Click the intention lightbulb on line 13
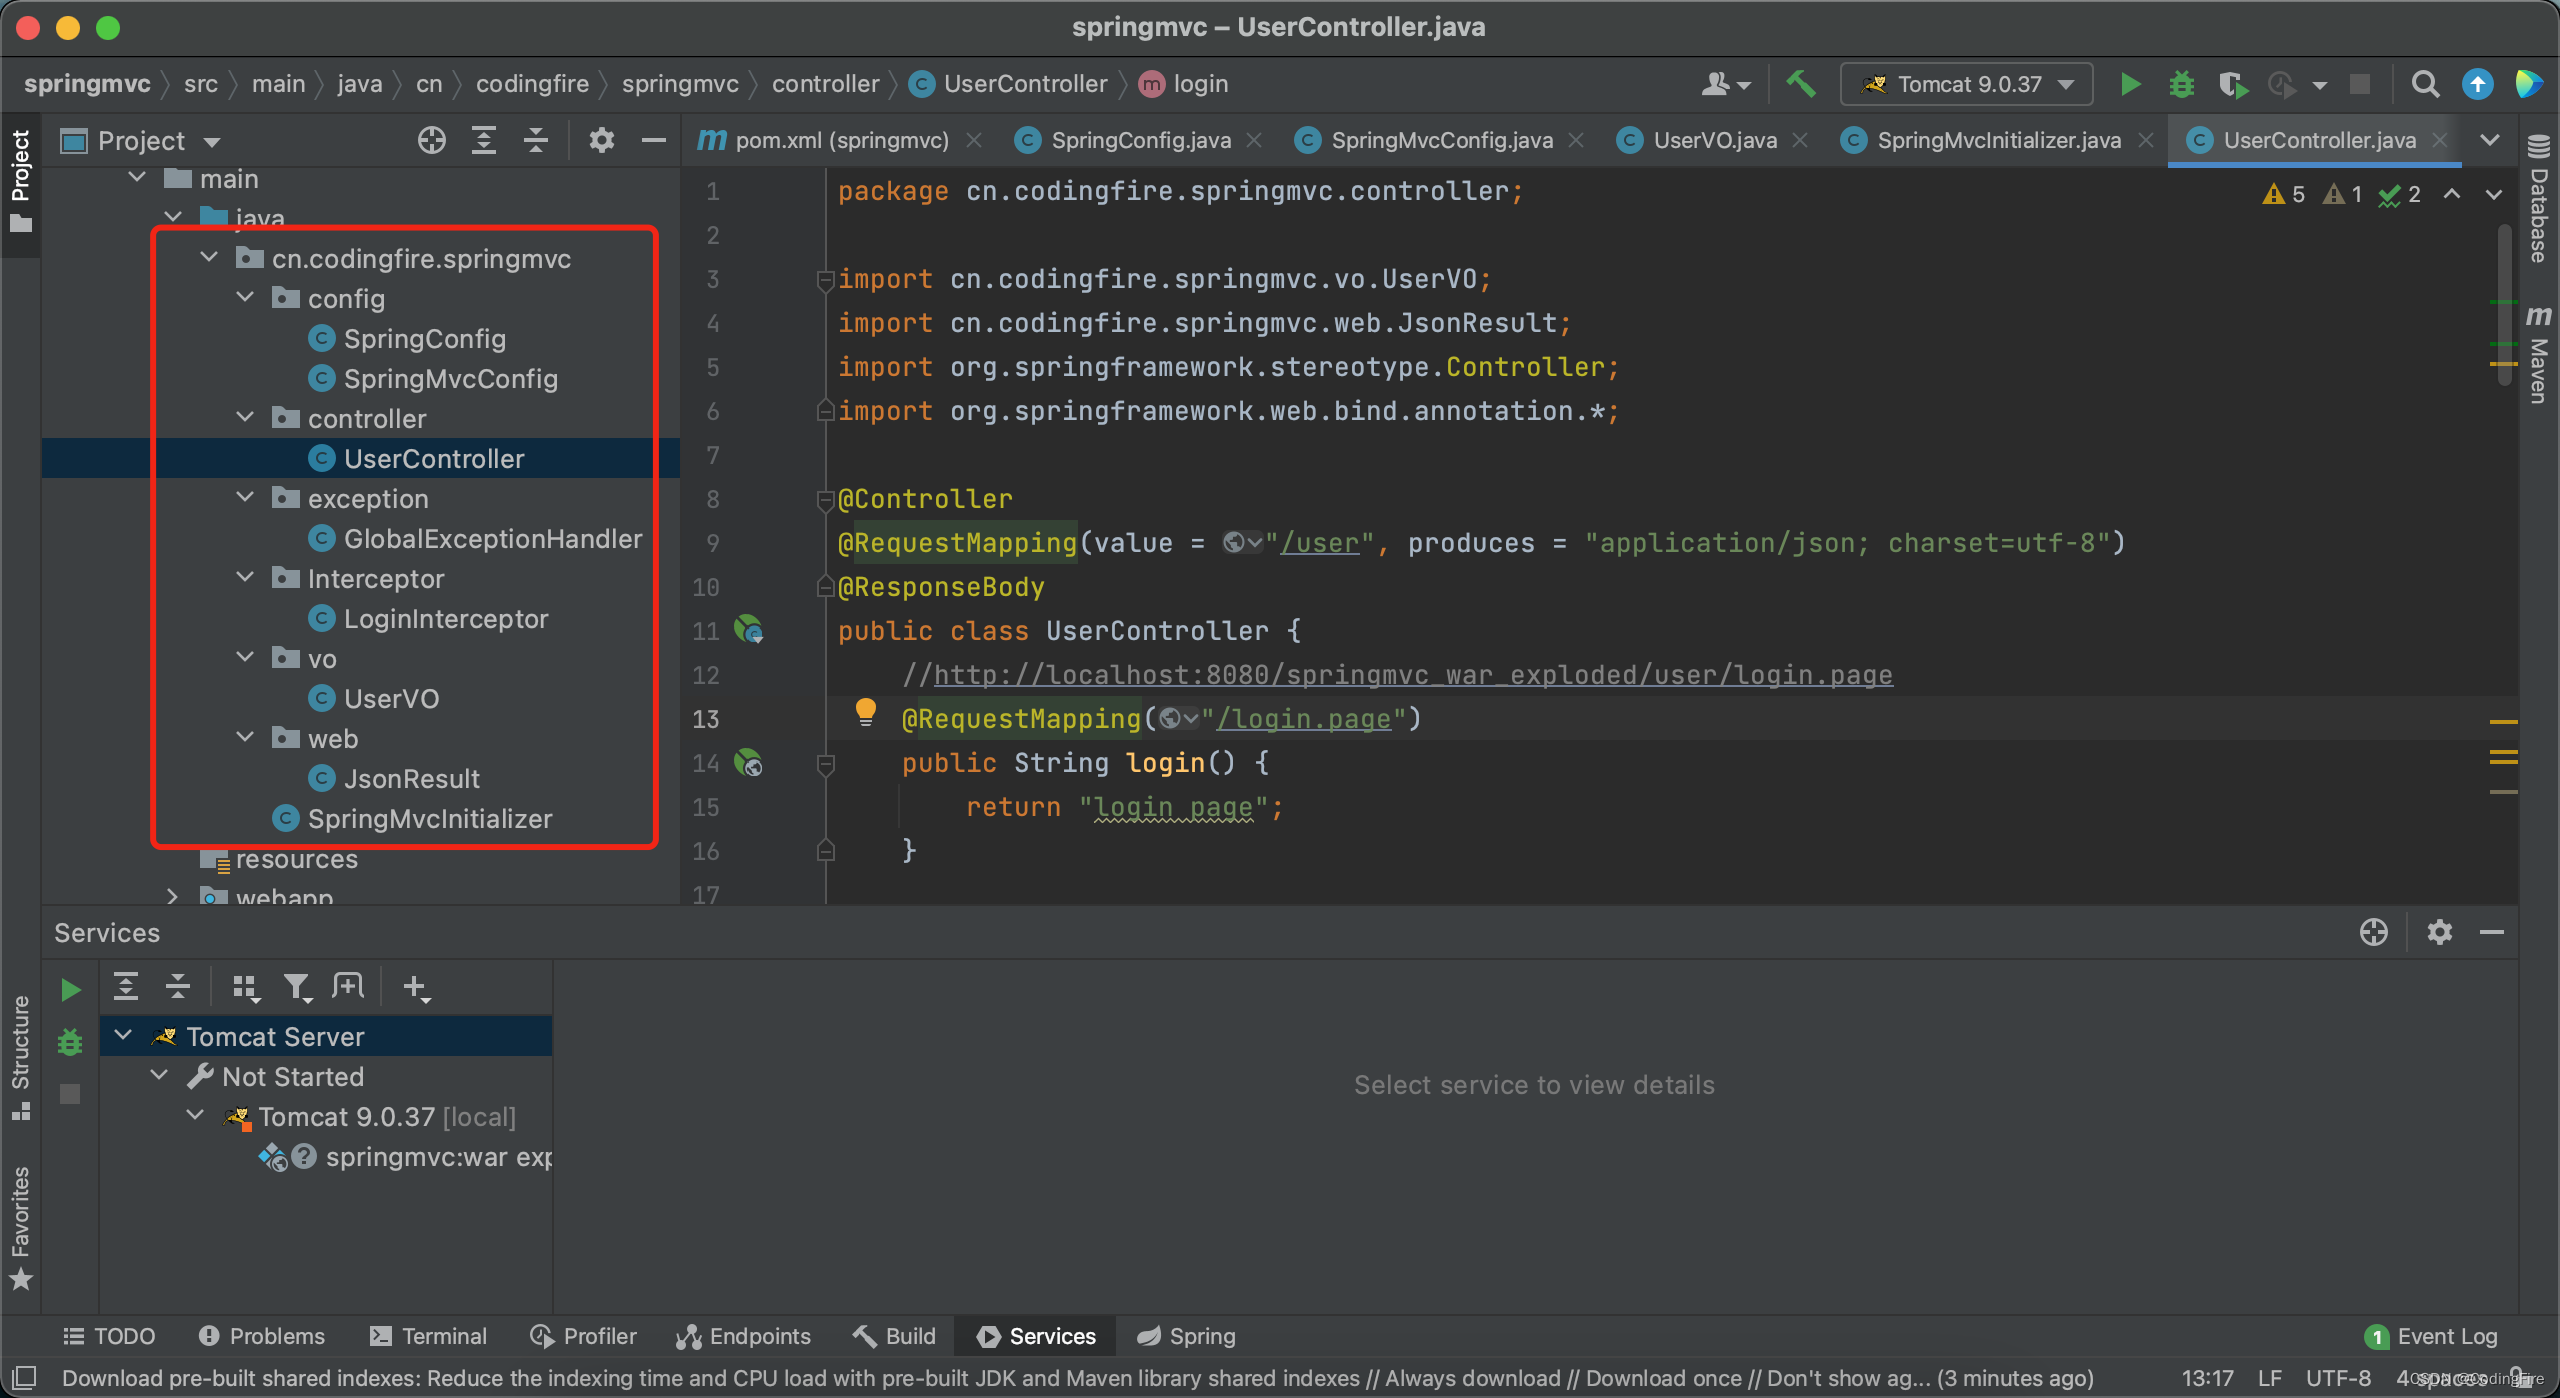This screenshot has width=2560, height=1398. point(865,712)
